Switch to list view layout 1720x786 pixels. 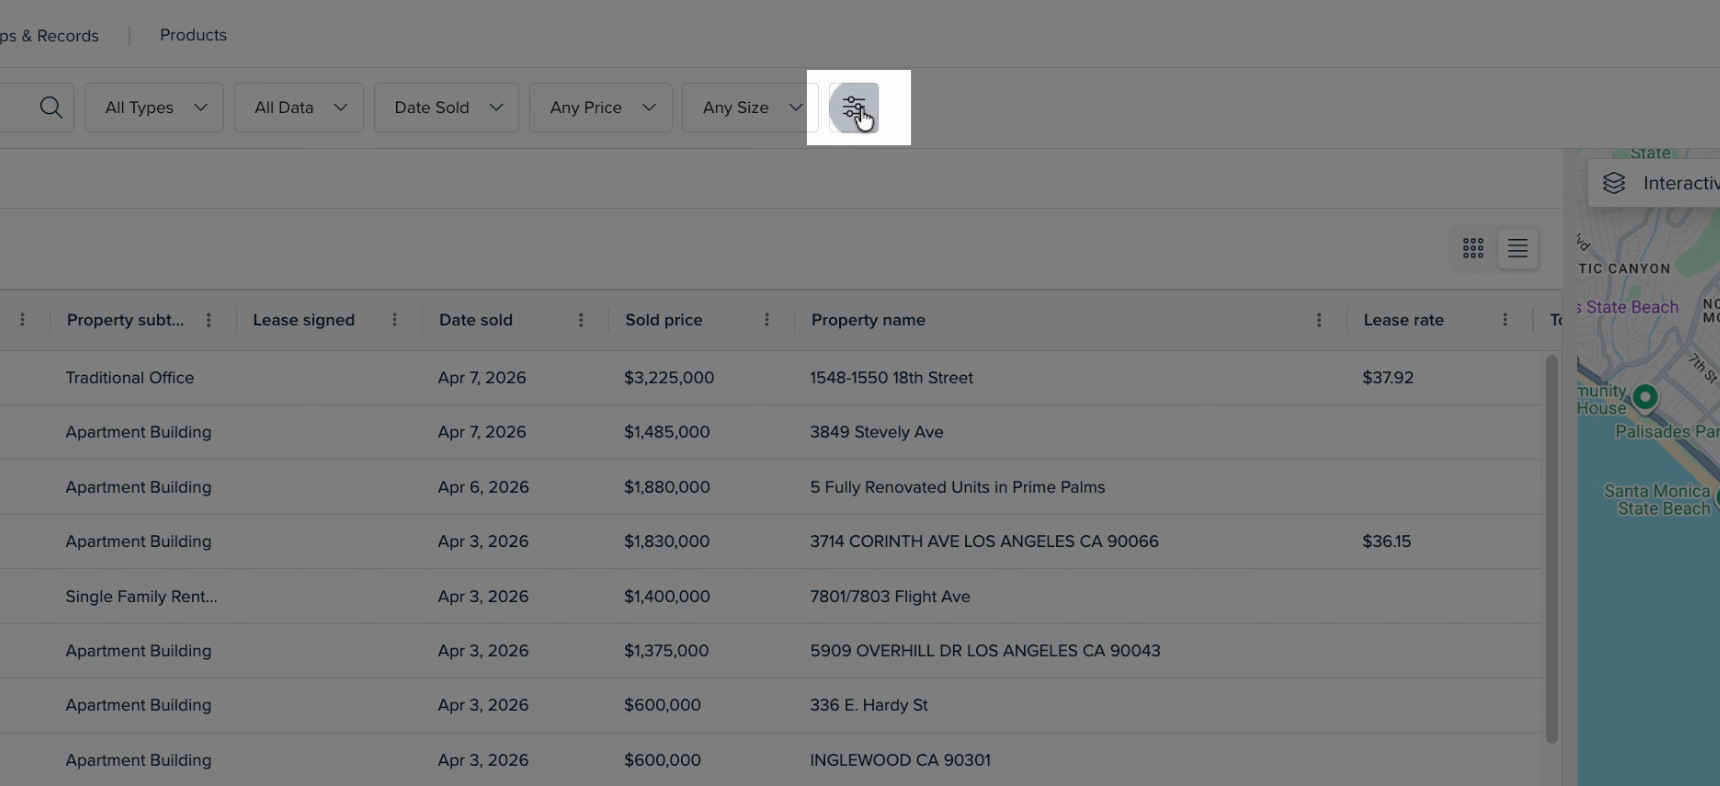pos(1517,248)
